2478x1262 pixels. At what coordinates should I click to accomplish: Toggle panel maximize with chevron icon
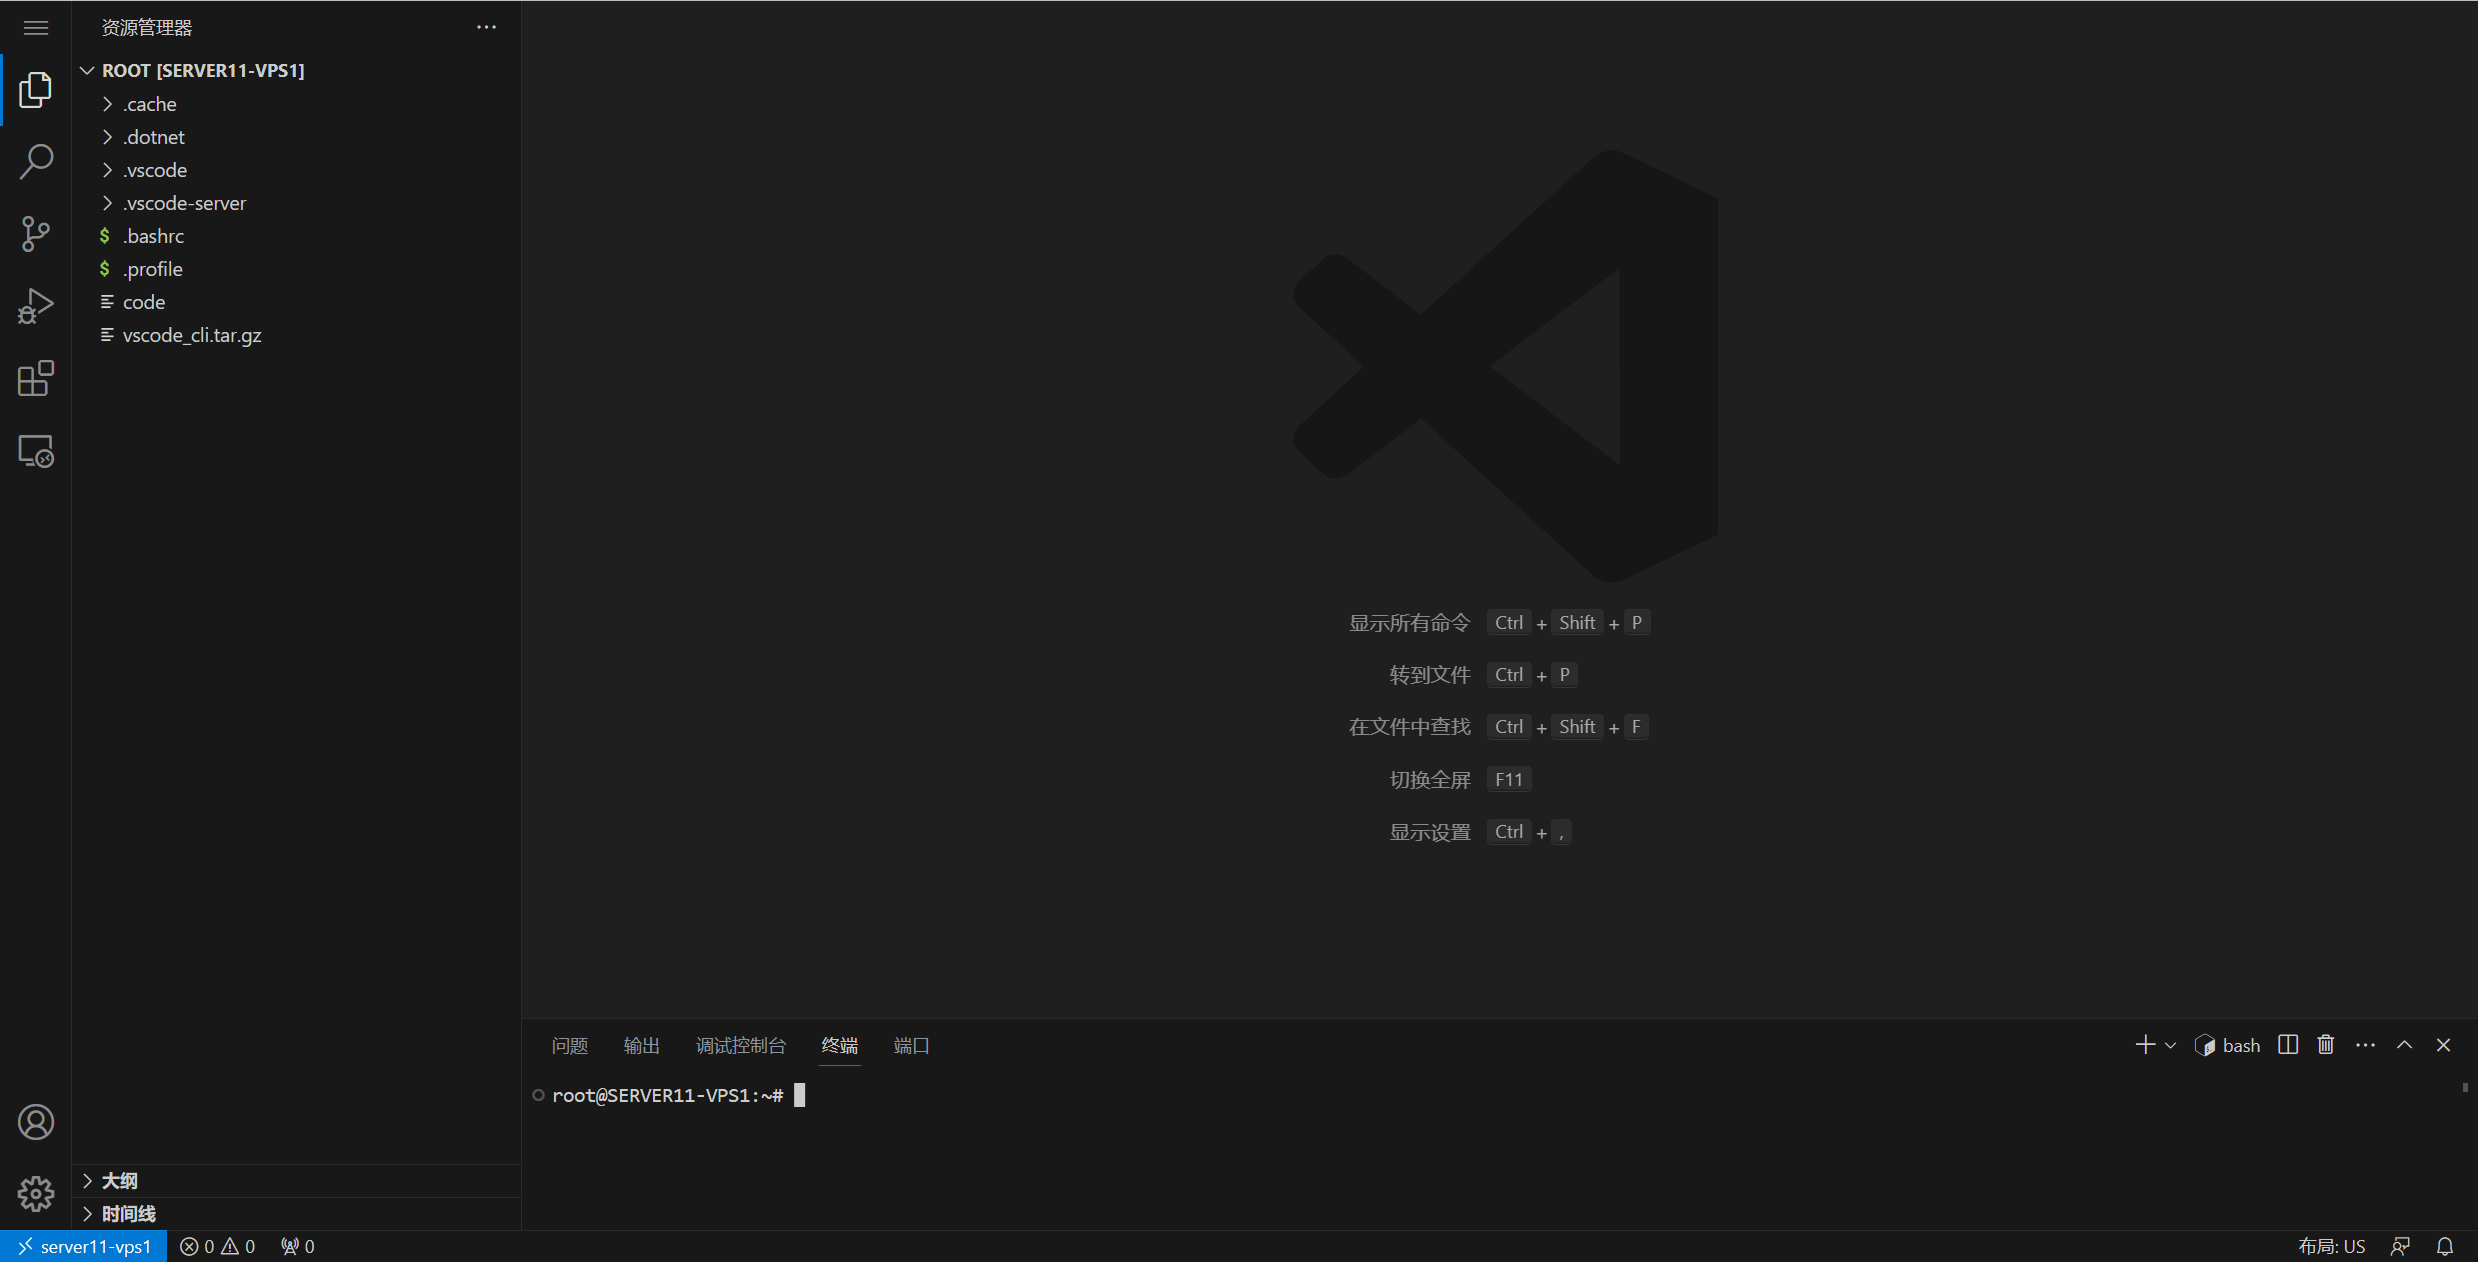[2404, 1044]
